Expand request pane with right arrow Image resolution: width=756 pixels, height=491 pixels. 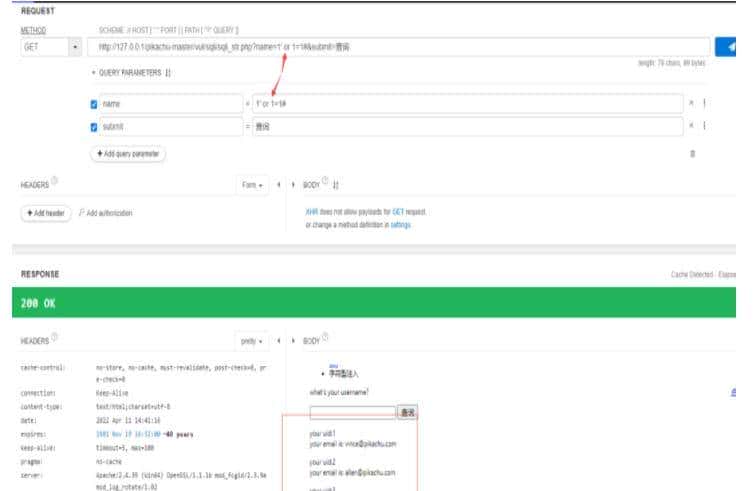pyautogui.click(x=293, y=185)
